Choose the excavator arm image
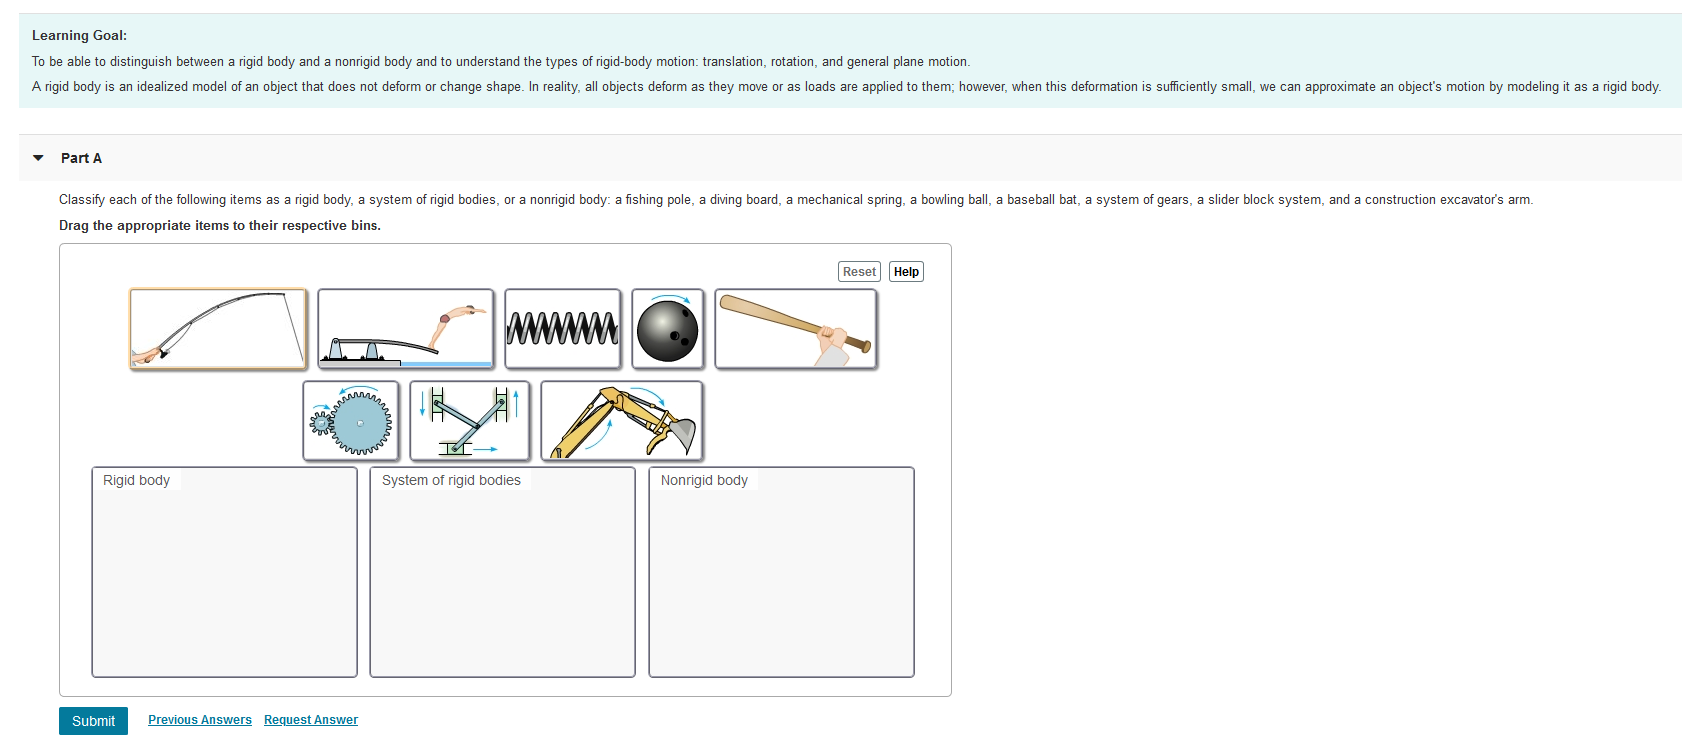 tap(622, 421)
